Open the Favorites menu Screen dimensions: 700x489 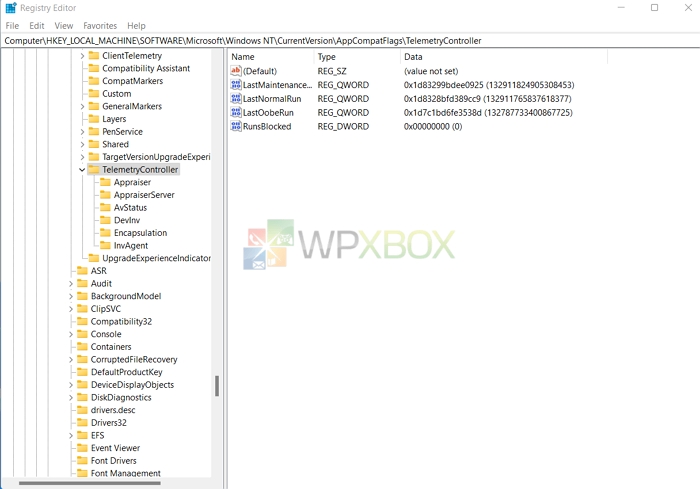[x=100, y=26]
